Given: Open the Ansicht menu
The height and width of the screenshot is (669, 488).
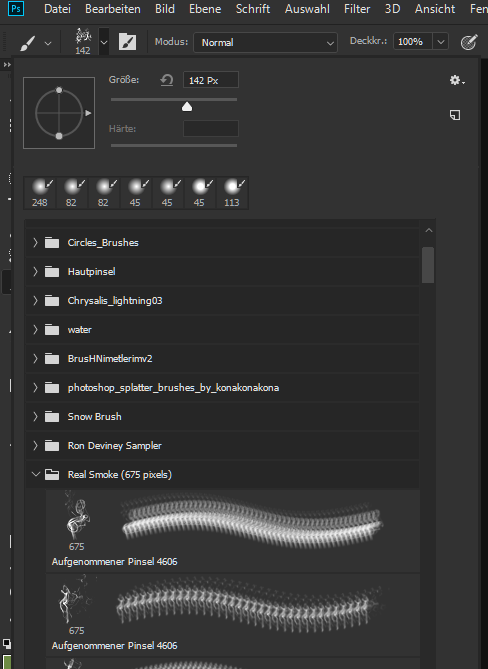Looking at the screenshot, I should (435, 9).
